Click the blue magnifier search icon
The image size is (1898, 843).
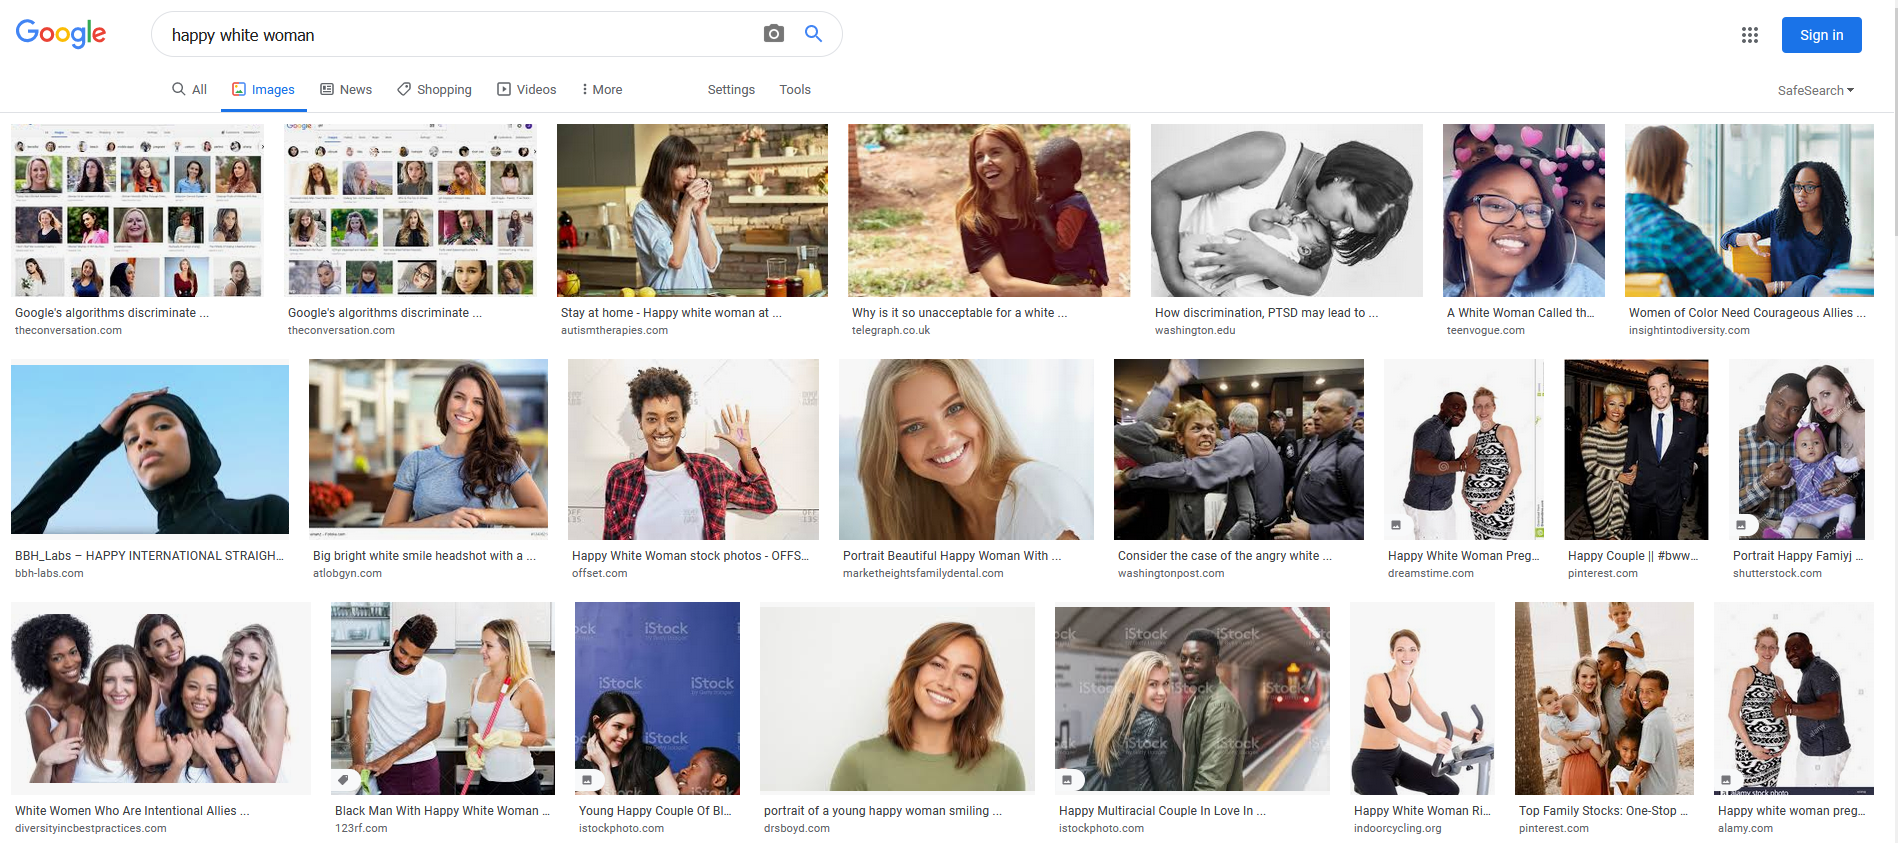point(814,34)
